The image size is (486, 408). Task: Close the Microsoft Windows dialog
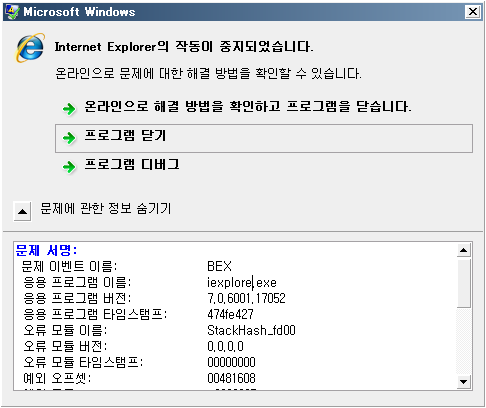pos(473,12)
